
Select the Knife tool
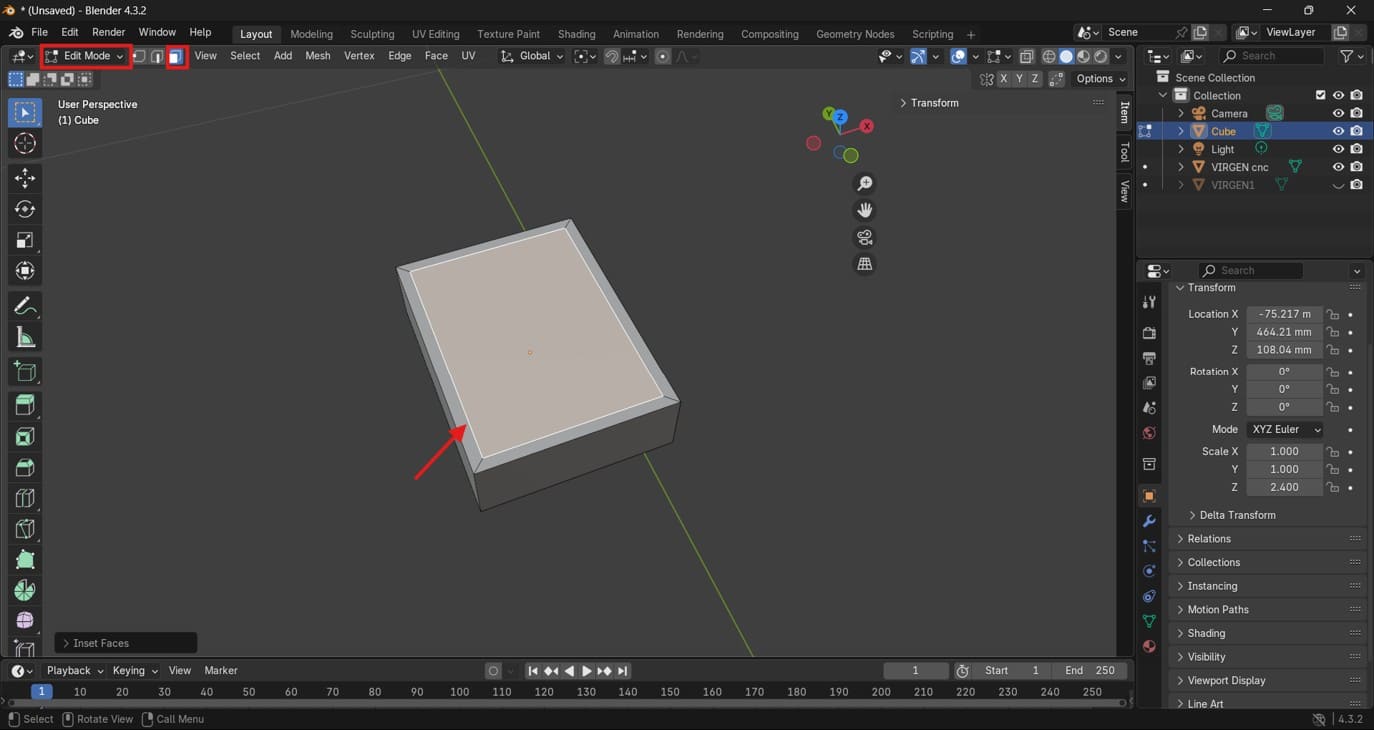click(25, 529)
